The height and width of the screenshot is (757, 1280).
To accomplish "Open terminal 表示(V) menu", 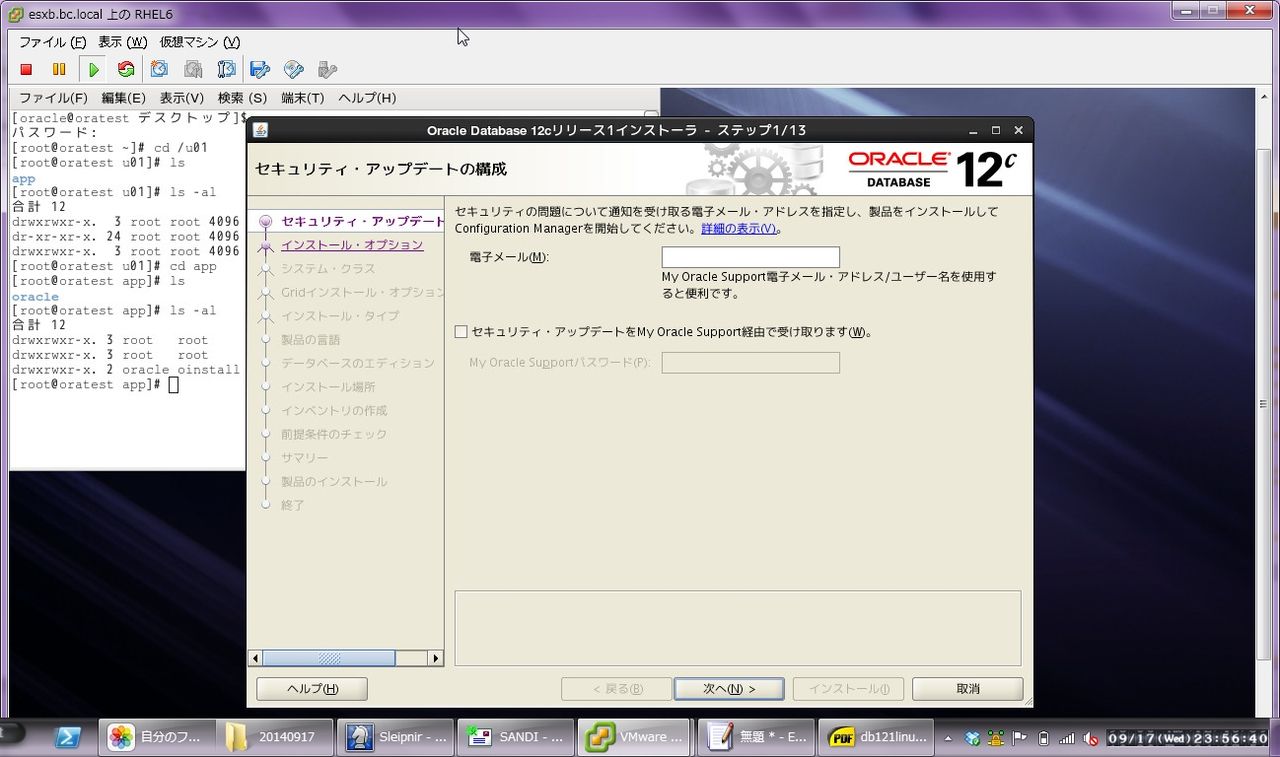I will pyautogui.click(x=182, y=98).
